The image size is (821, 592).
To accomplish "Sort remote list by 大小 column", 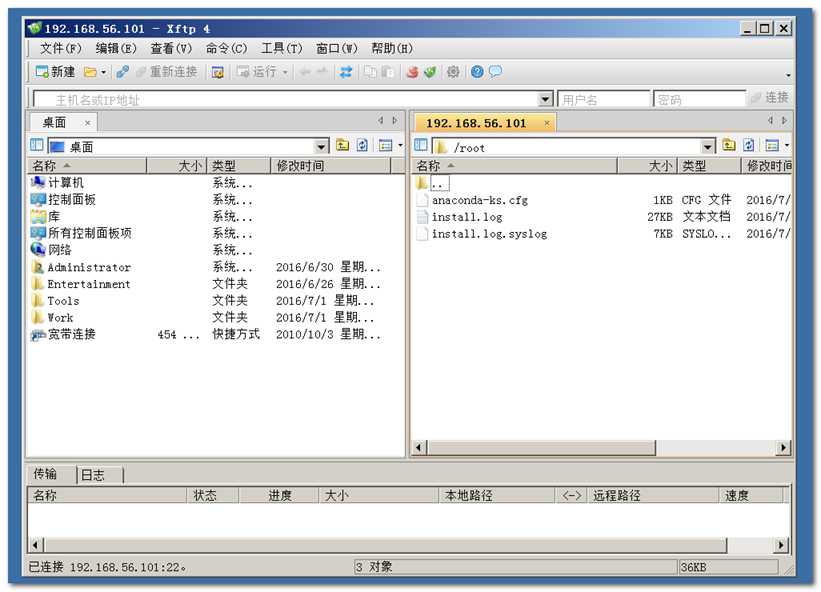I will [x=647, y=166].
